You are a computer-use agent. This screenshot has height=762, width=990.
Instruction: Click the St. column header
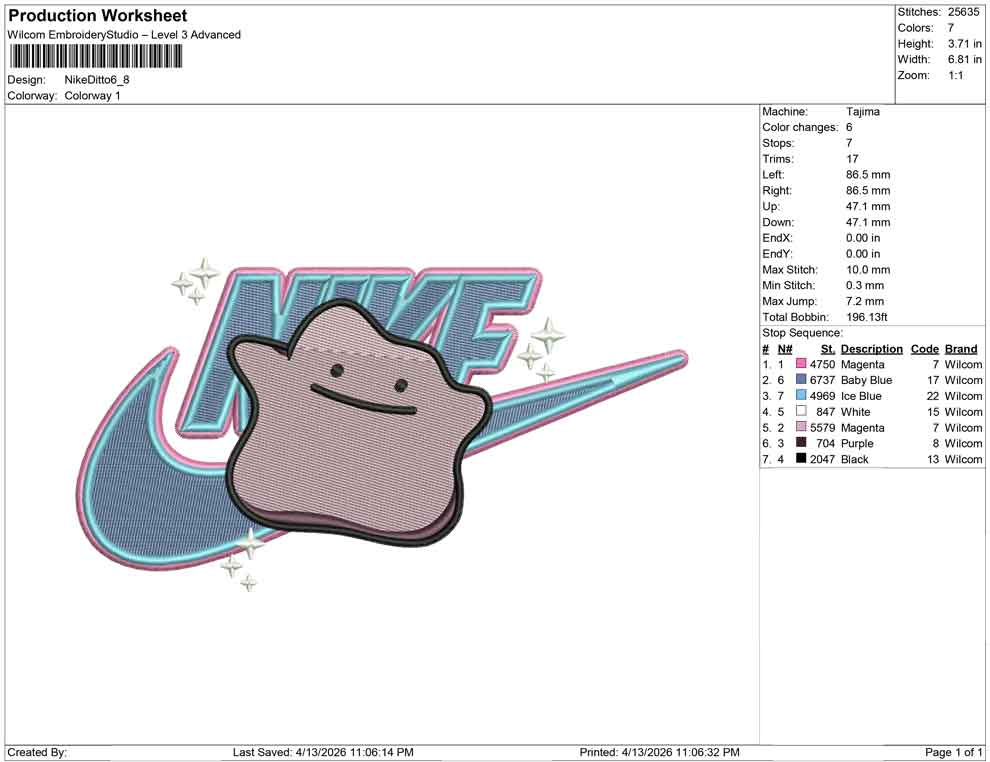coord(827,349)
